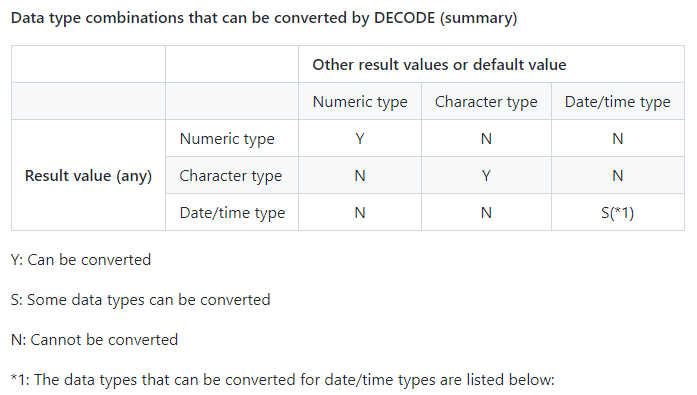The image size is (697, 395).
Task: Click the table title mentioning DECODE summary
Action: 264,18
